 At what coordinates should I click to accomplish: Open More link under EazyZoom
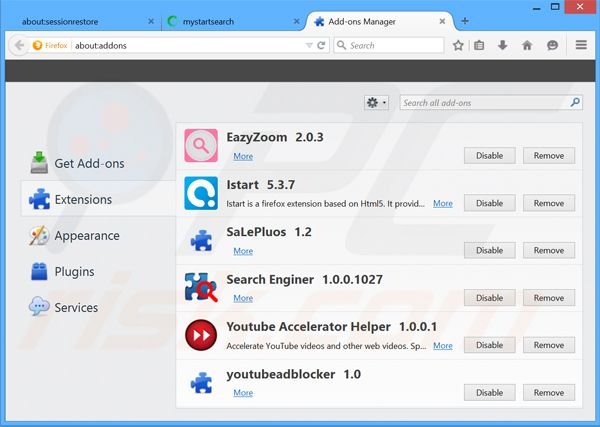[243, 156]
